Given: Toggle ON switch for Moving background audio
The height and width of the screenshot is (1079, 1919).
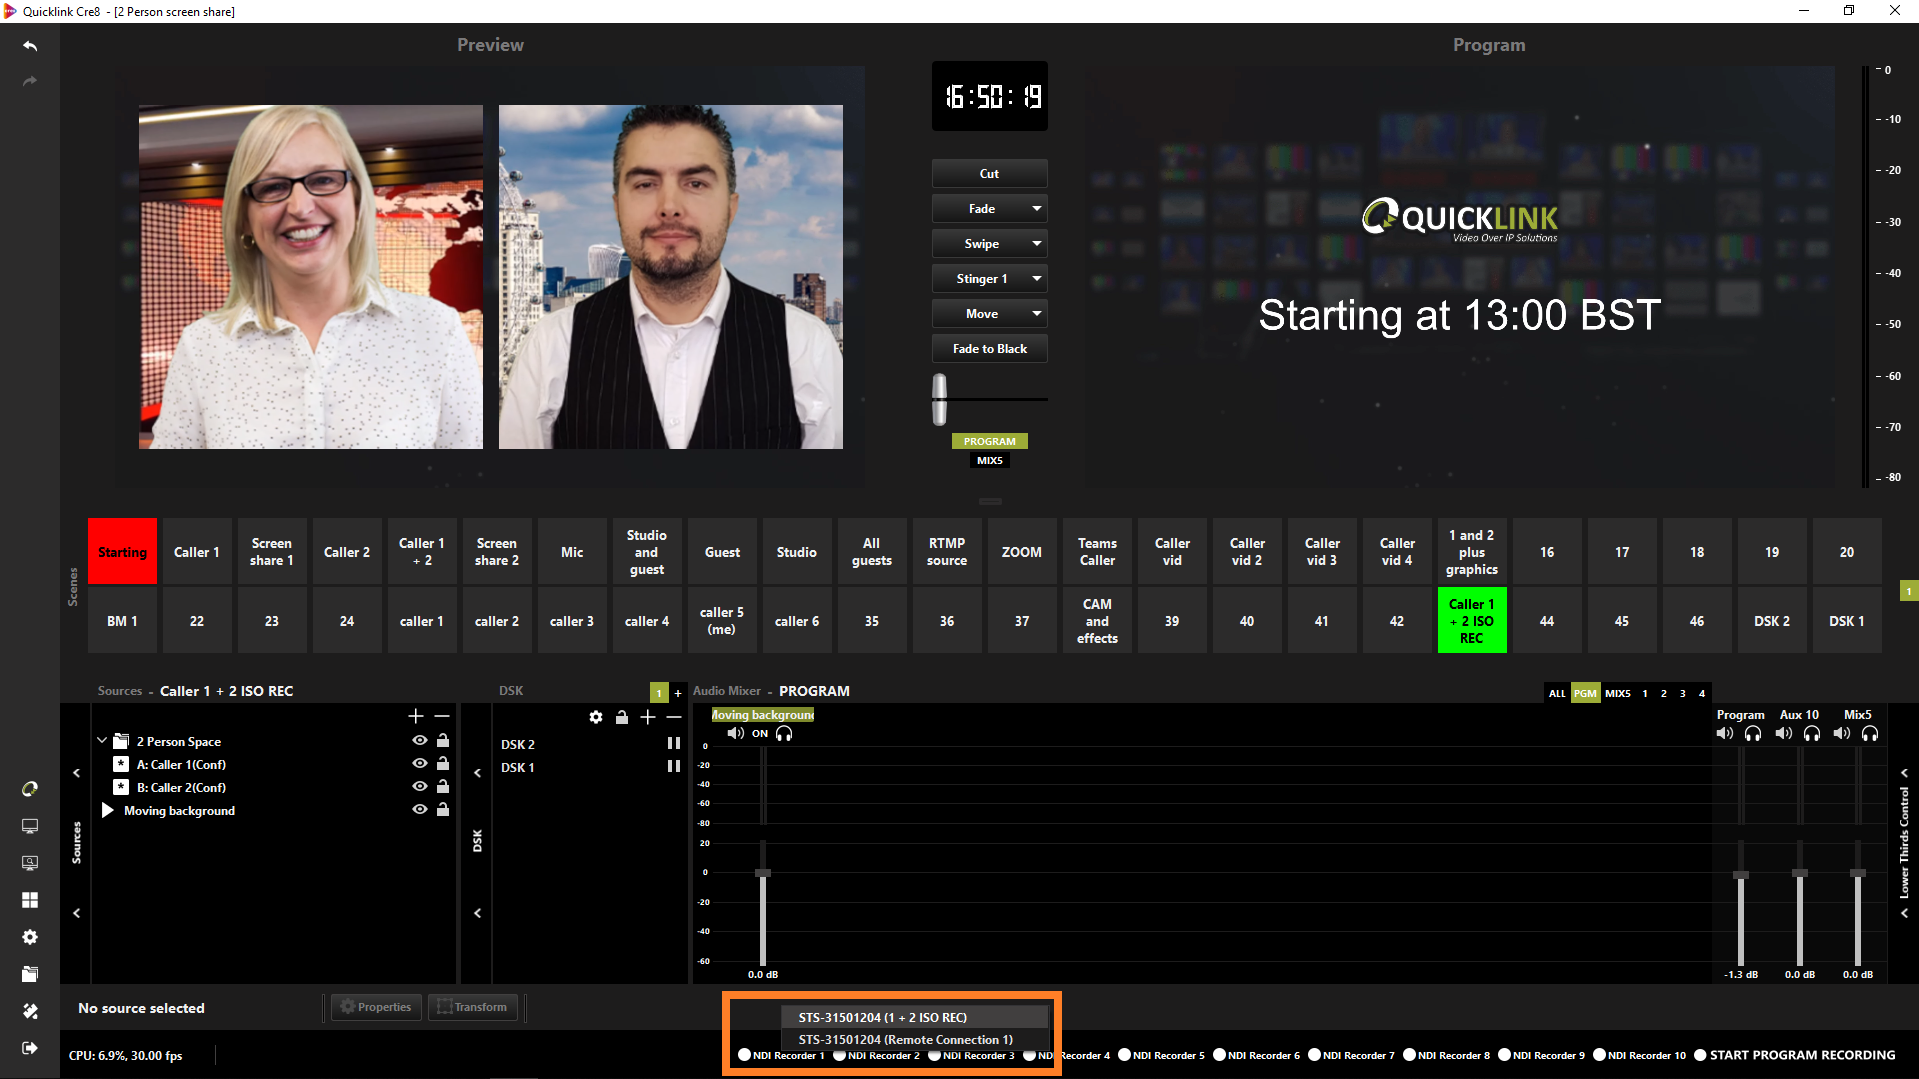Looking at the screenshot, I should coord(760,733).
